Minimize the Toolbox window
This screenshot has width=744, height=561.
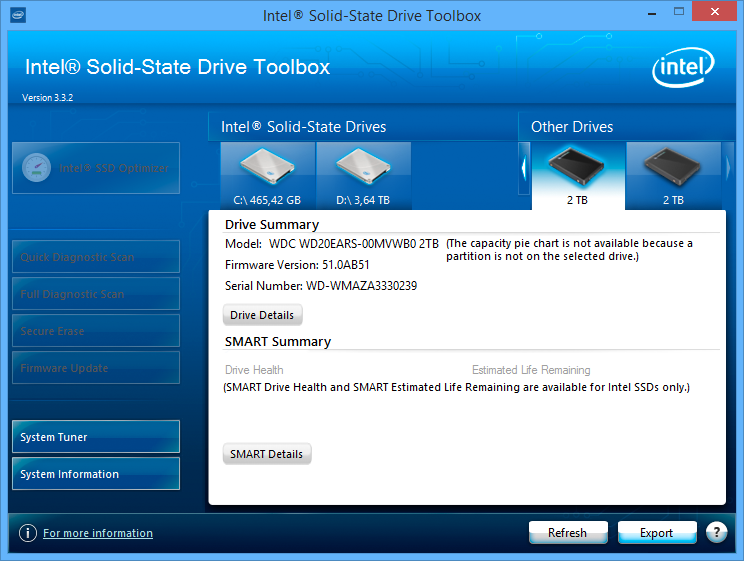click(x=652, y=13)
